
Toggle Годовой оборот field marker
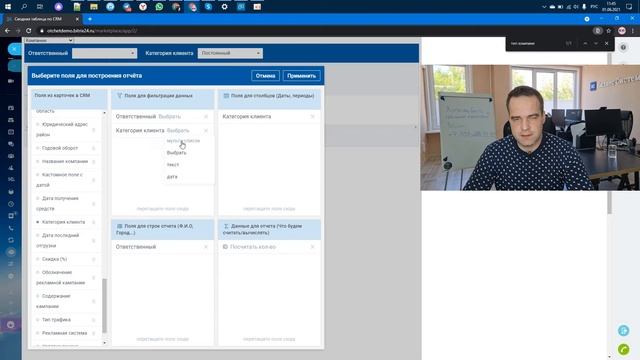tap(38, 148)
